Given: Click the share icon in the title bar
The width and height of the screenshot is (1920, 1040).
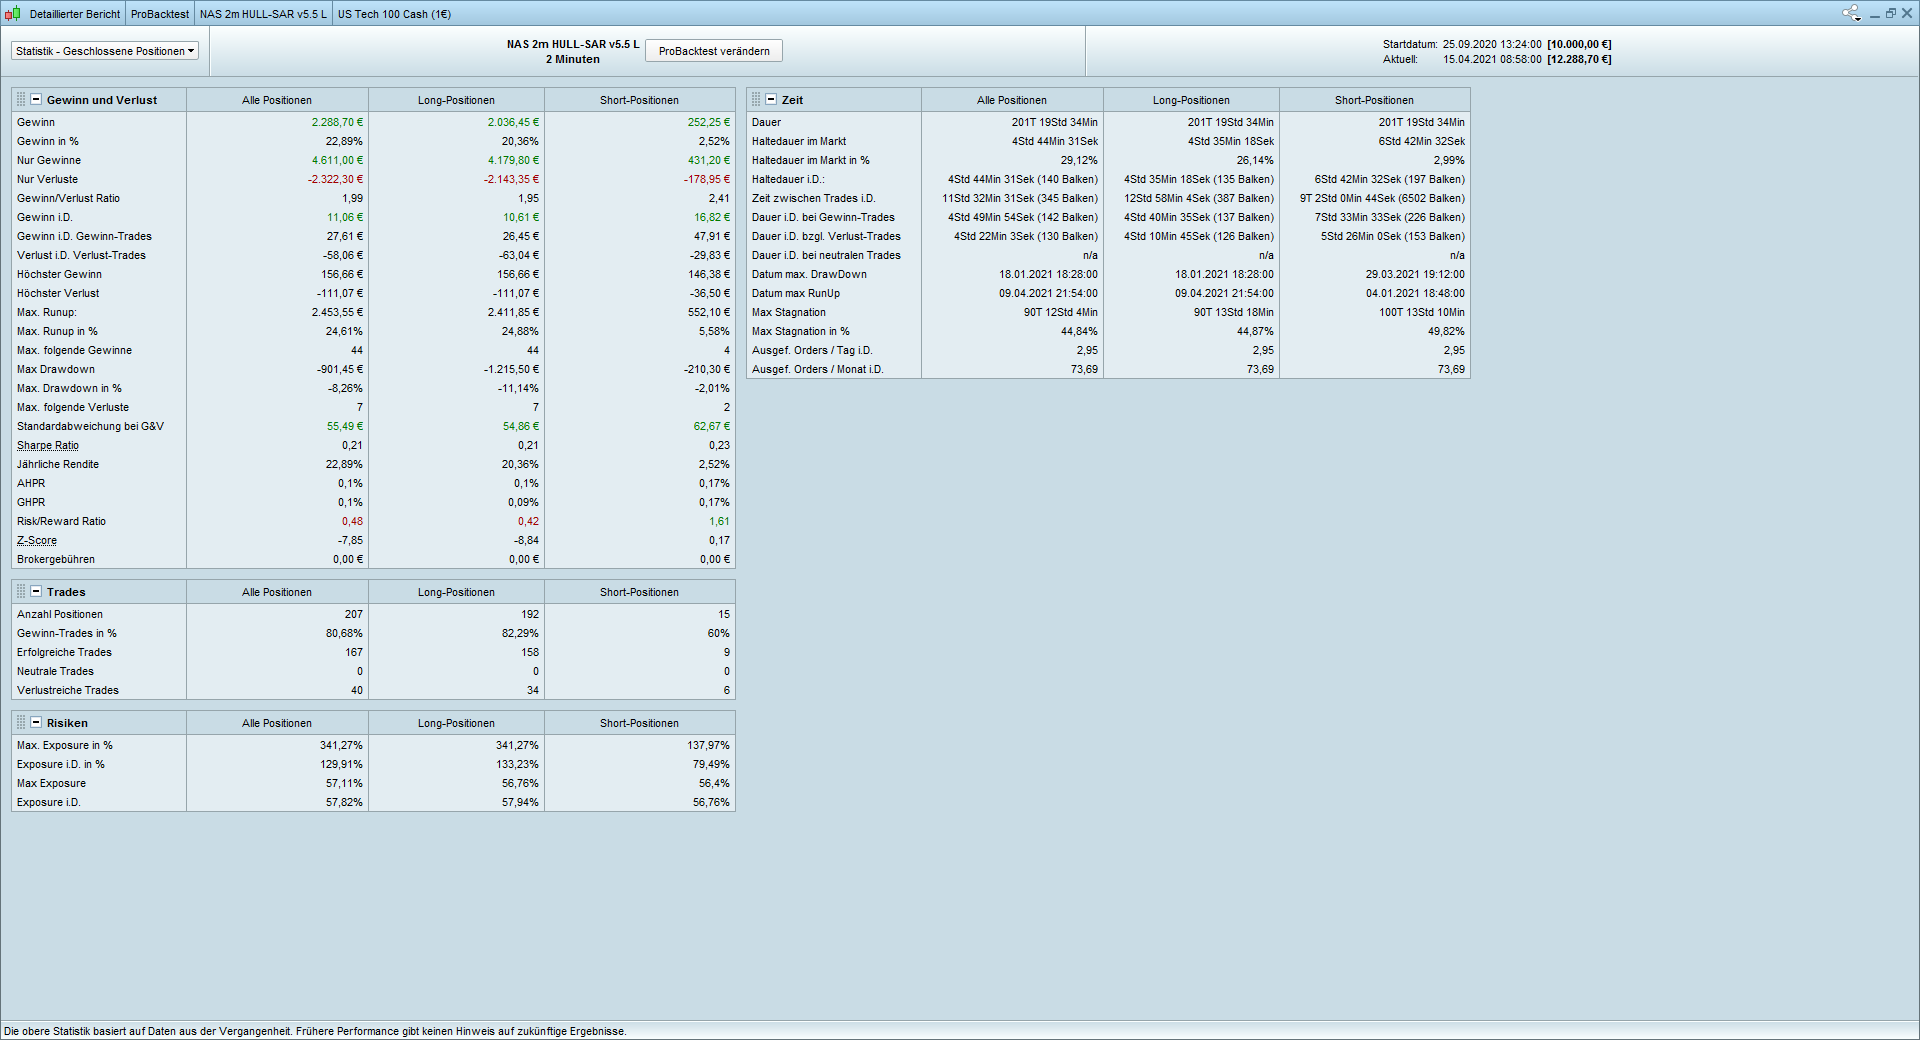Looking at the screenshot, I should click(1852, 13).
